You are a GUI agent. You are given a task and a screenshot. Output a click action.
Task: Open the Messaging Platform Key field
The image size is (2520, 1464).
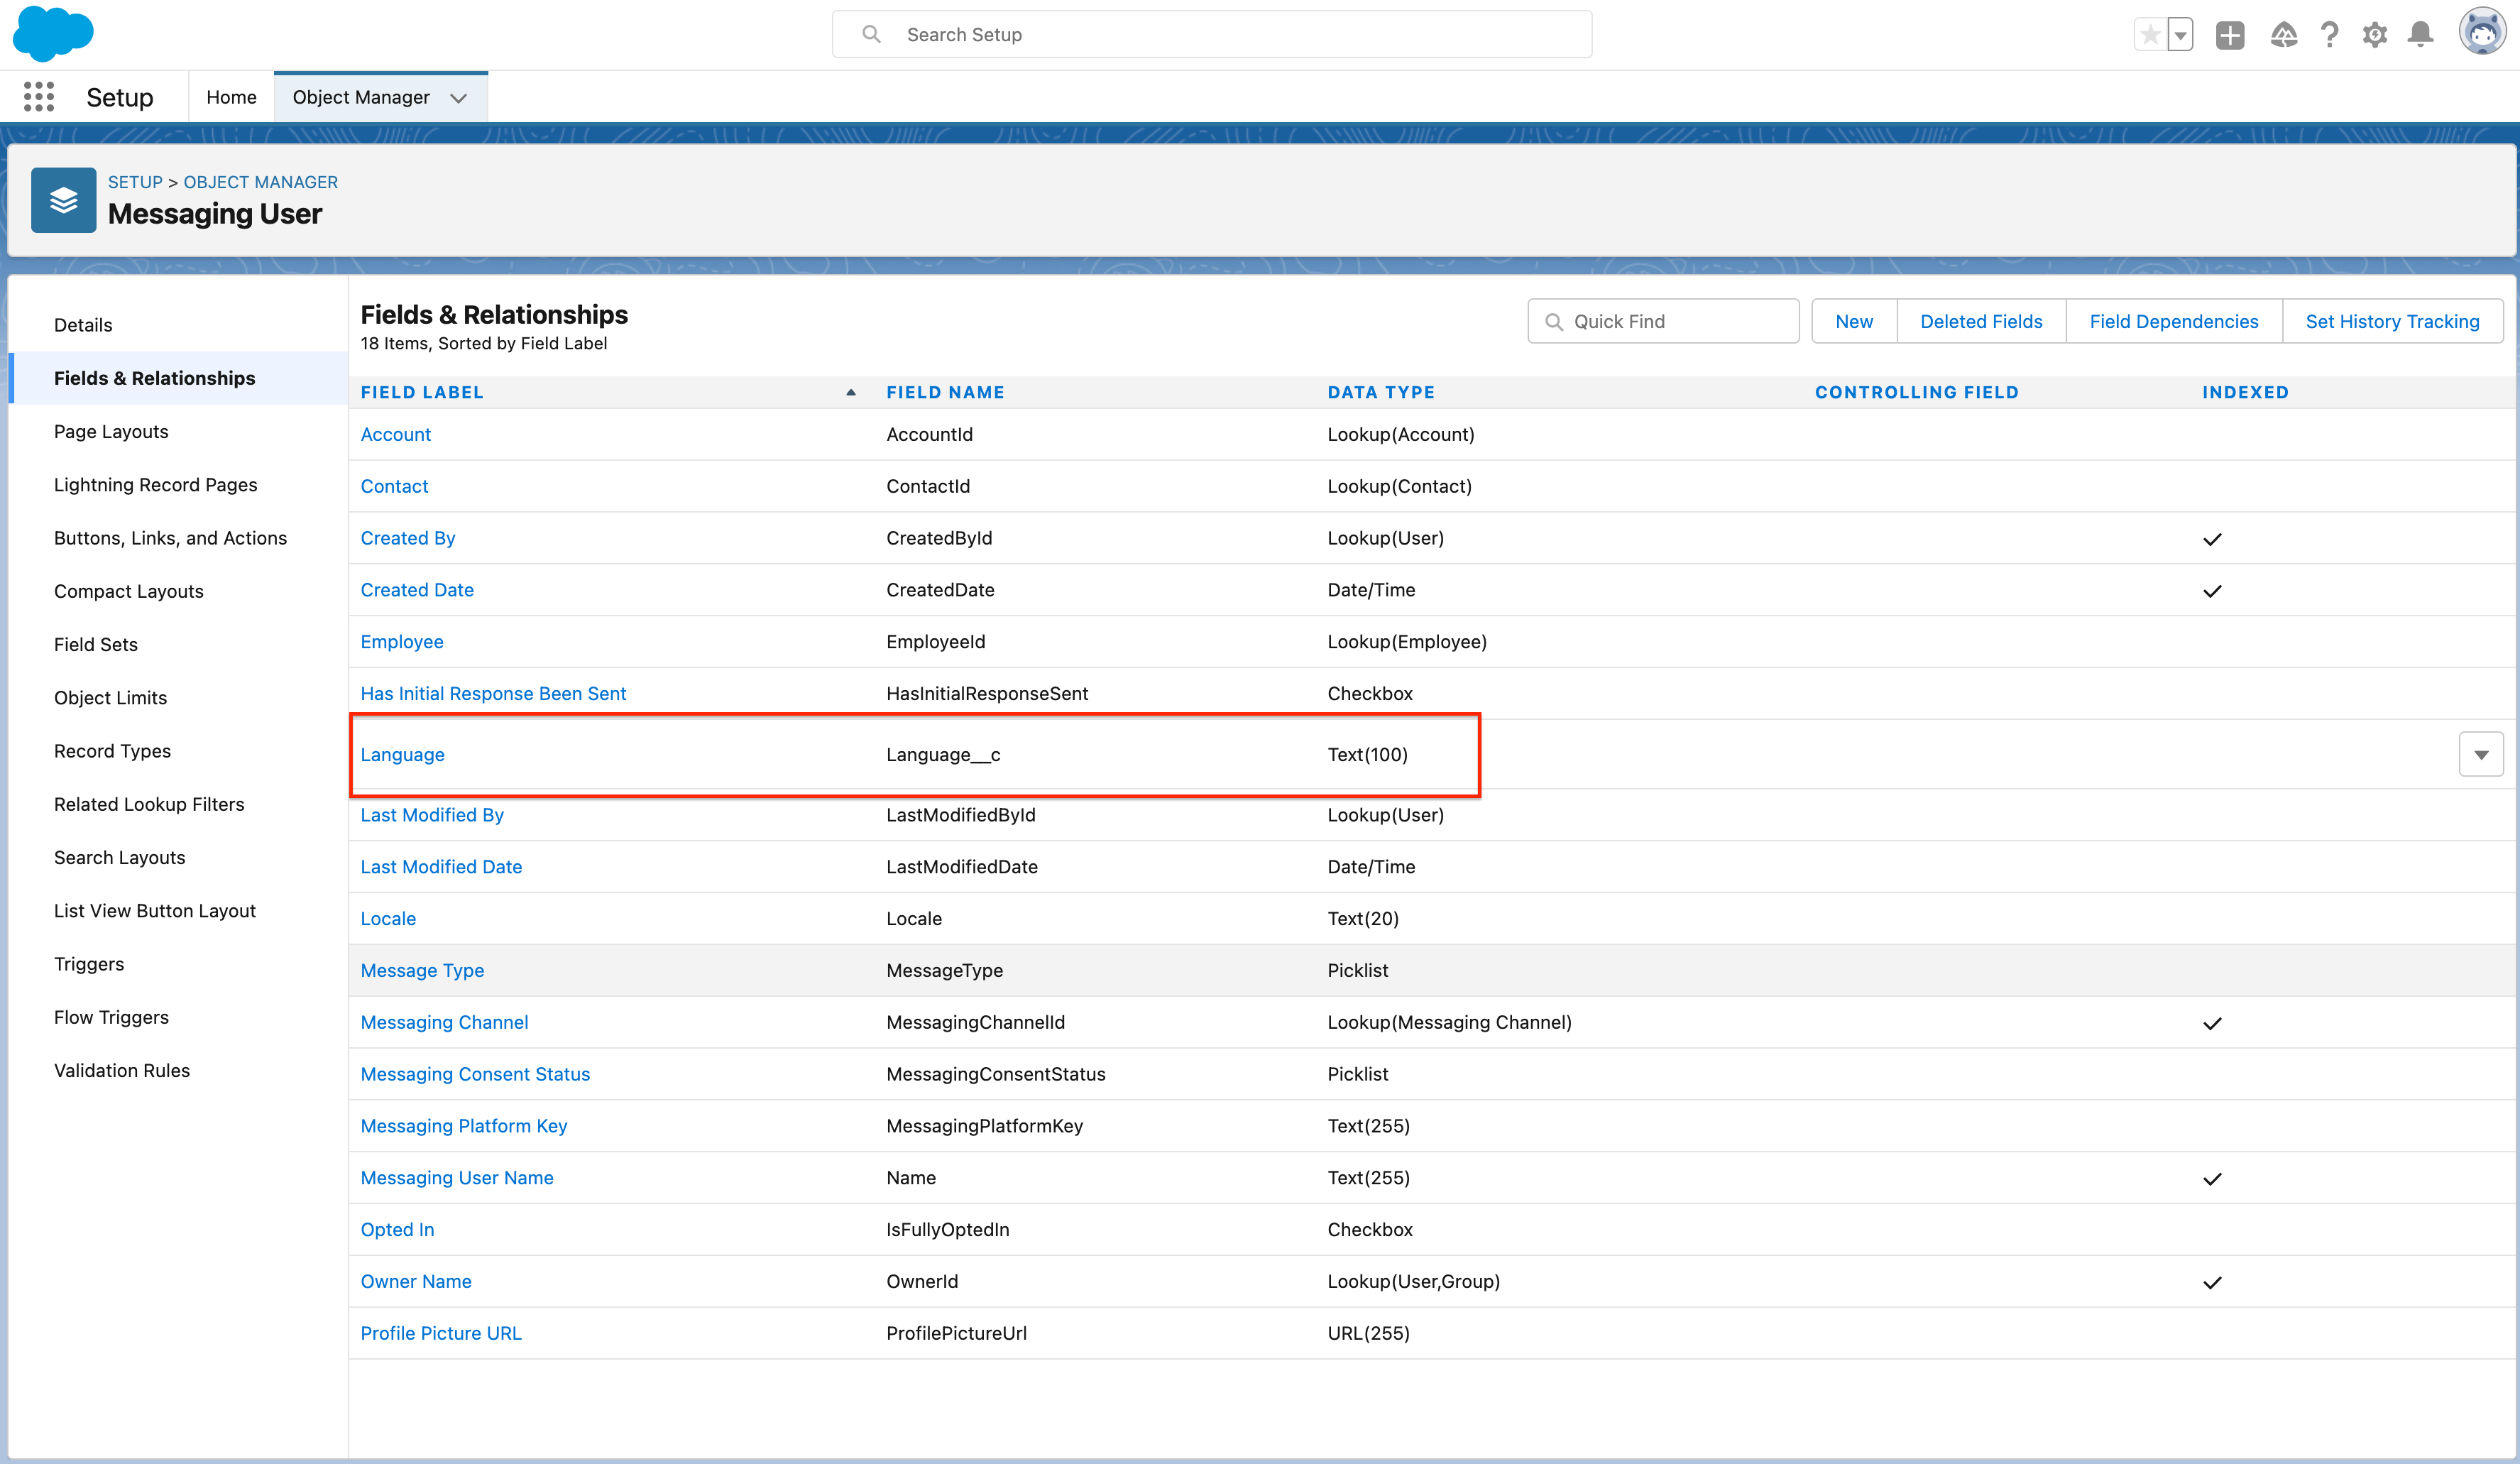(x=464, y=1126)
